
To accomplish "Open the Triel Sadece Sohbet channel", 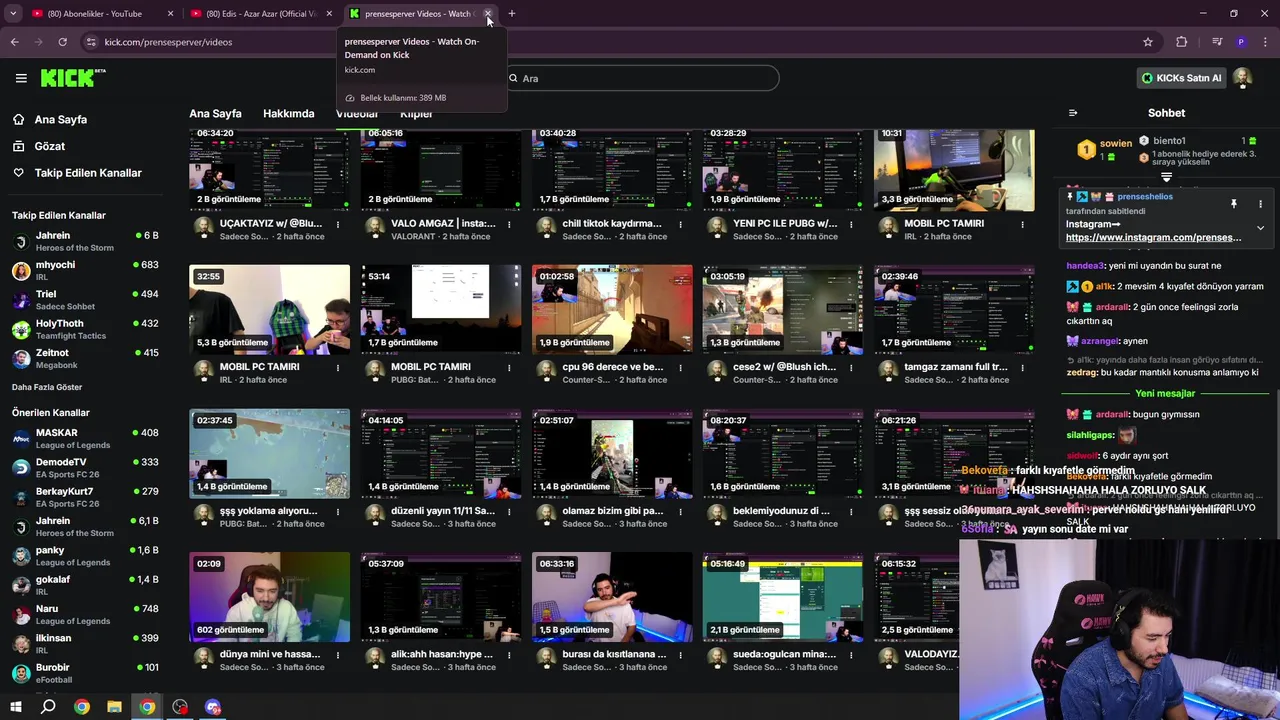I will (85, 300).
